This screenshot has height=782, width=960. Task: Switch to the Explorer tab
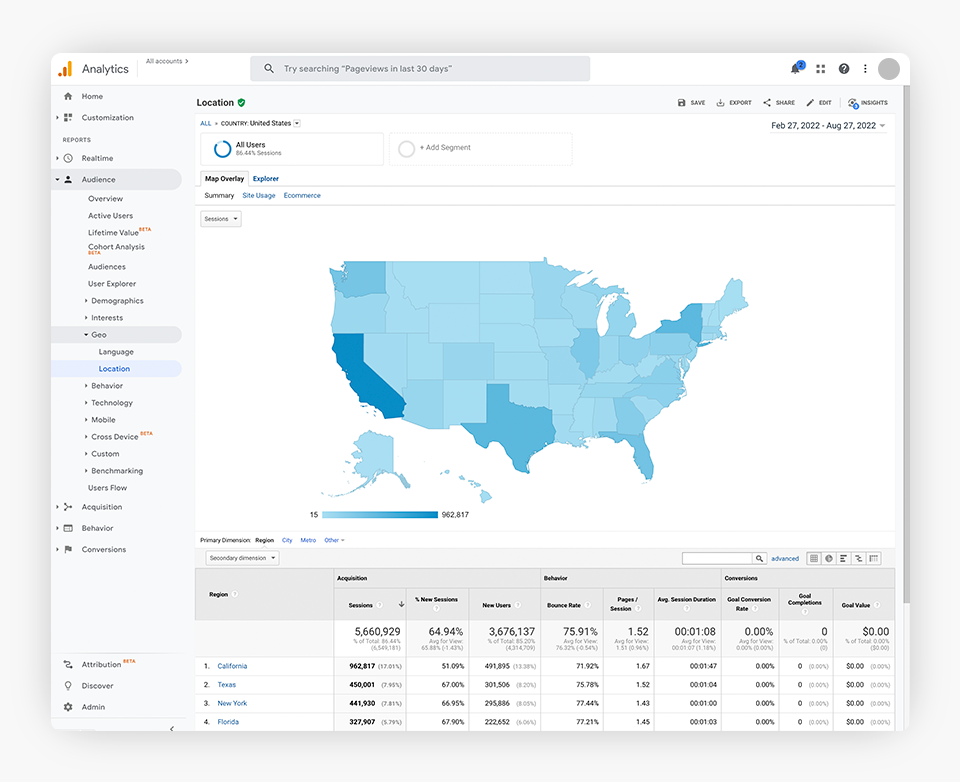(x=265, y=179)
